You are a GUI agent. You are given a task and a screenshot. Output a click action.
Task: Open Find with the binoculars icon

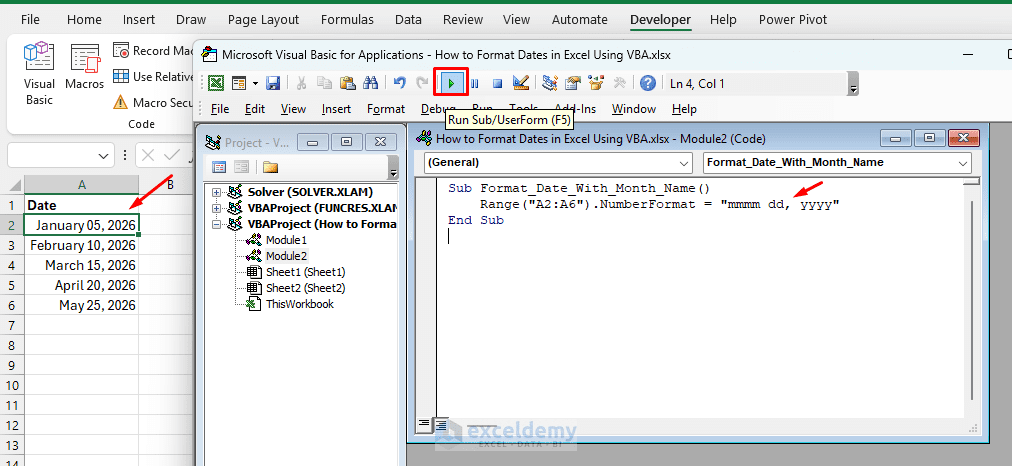pyautogui.click(x=370, y=83)
